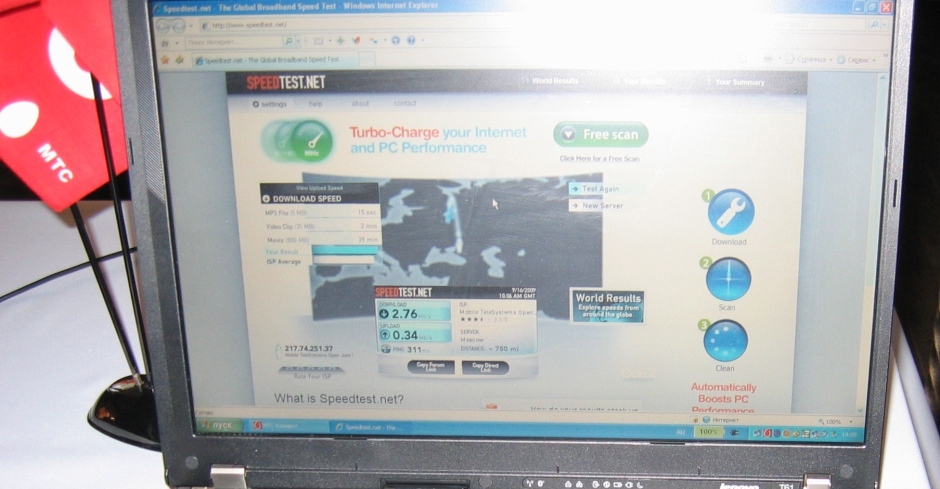Viewport: 940px width, 489px height.
Task: Expand the back/forward history dropdown arrow
Action: pos(191,26)
